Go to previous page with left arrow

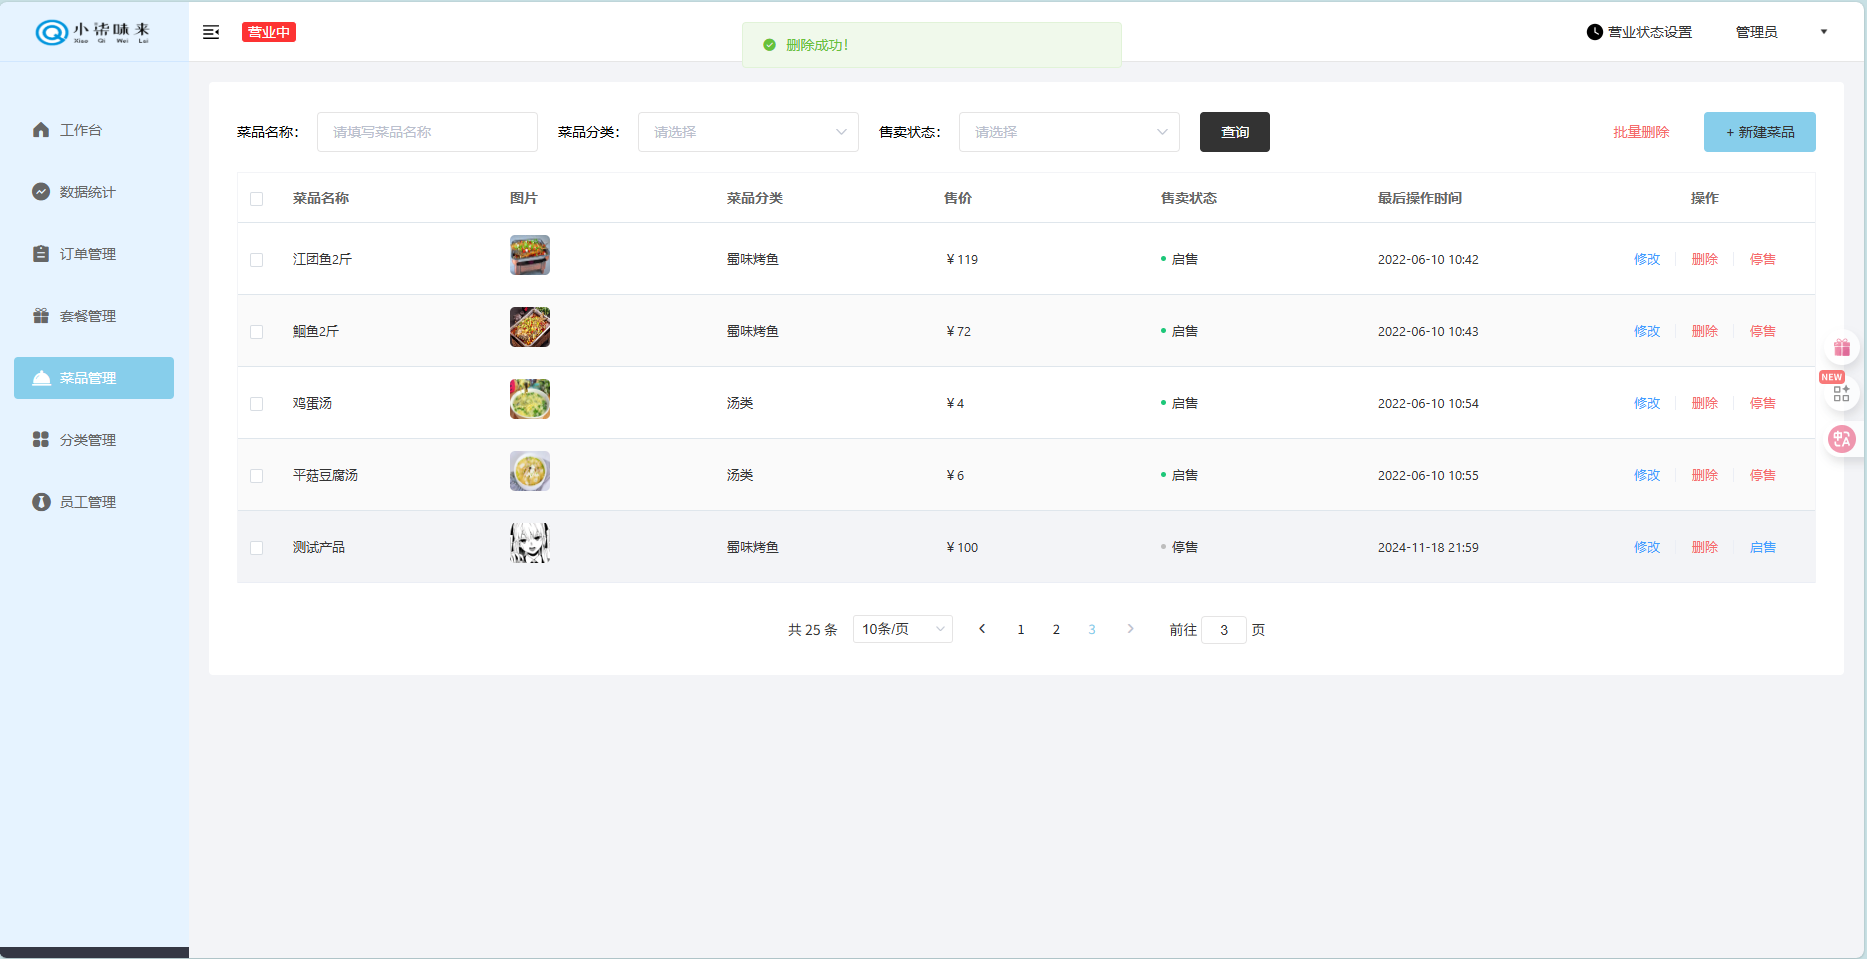pos(982,629)
